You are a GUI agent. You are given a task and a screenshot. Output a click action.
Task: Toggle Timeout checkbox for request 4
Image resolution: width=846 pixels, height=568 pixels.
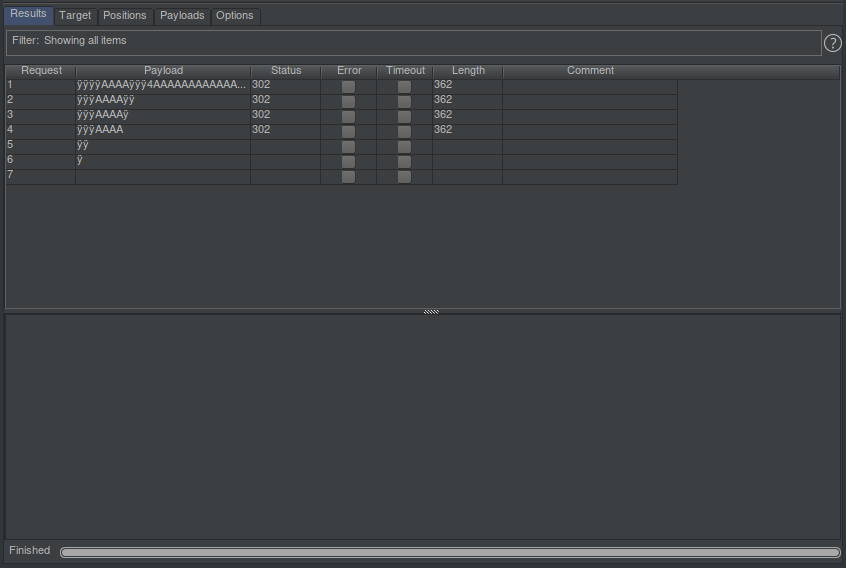pos(404,132)
